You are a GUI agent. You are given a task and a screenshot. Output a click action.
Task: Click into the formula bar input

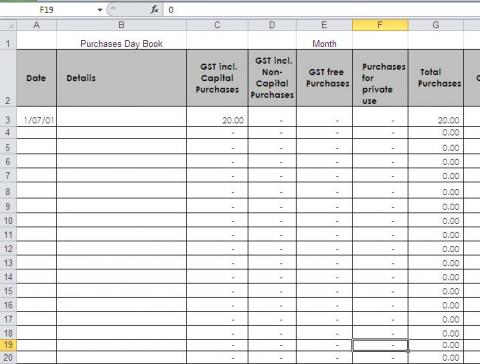coord(322,10)
